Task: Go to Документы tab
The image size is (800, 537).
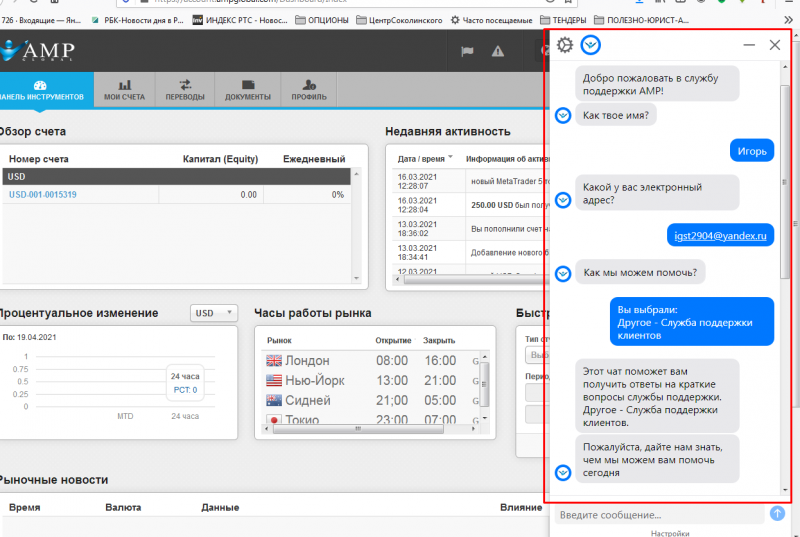Action: (247, 90)
